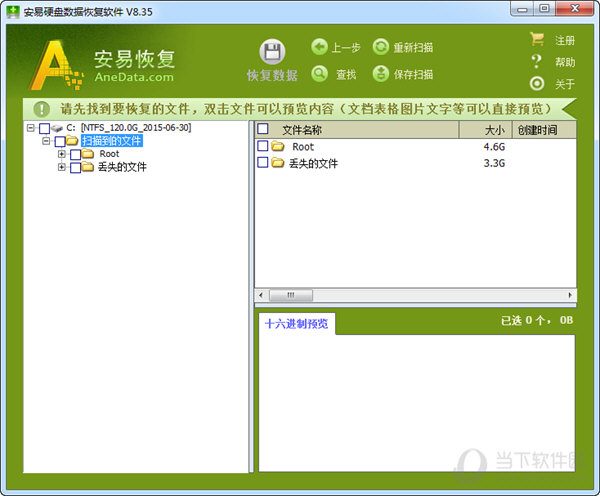This screenshot has width=600, height=496.
Task: Click the 恢复数据 label
Action: tap(272, 75)
